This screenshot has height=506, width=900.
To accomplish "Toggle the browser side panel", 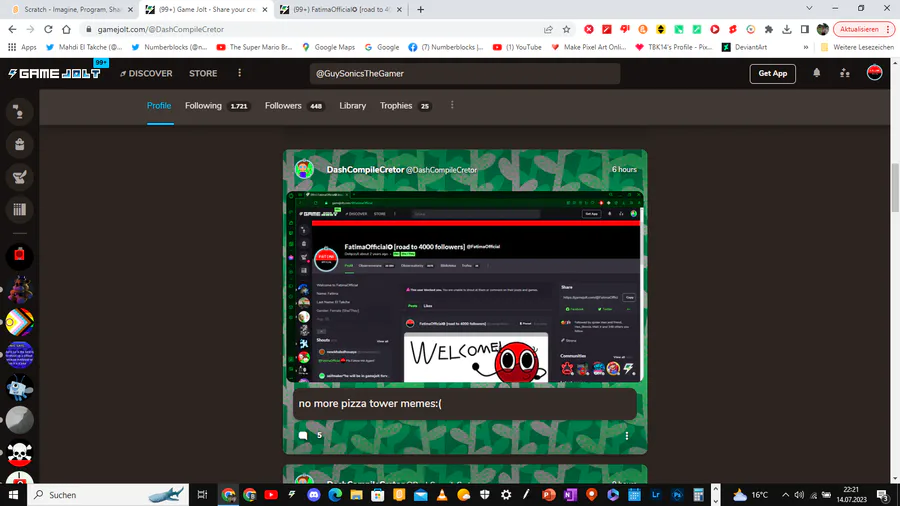I will tap(805, 29).
